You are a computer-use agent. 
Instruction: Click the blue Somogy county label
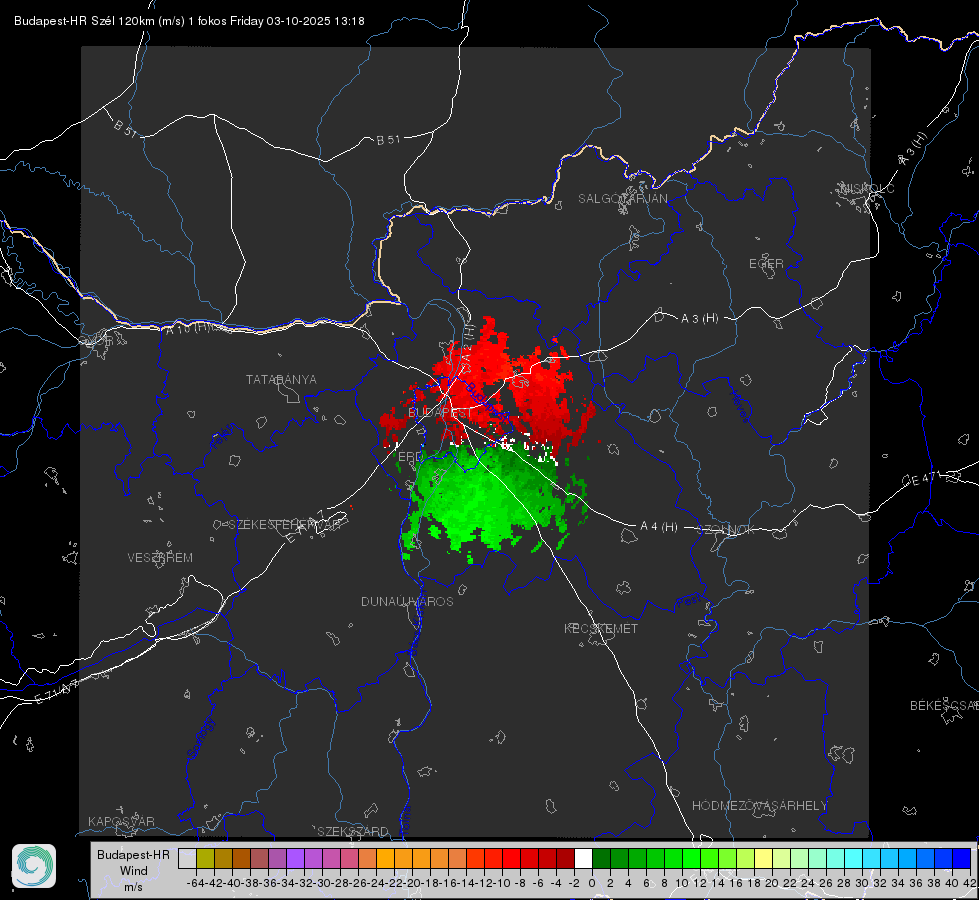[201, 738]
